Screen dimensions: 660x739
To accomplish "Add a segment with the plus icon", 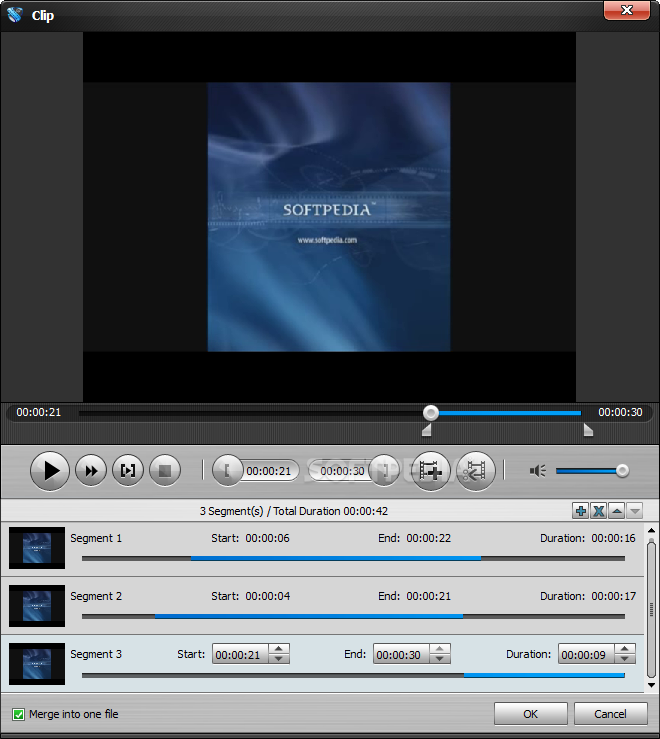I will click(580, 511).
